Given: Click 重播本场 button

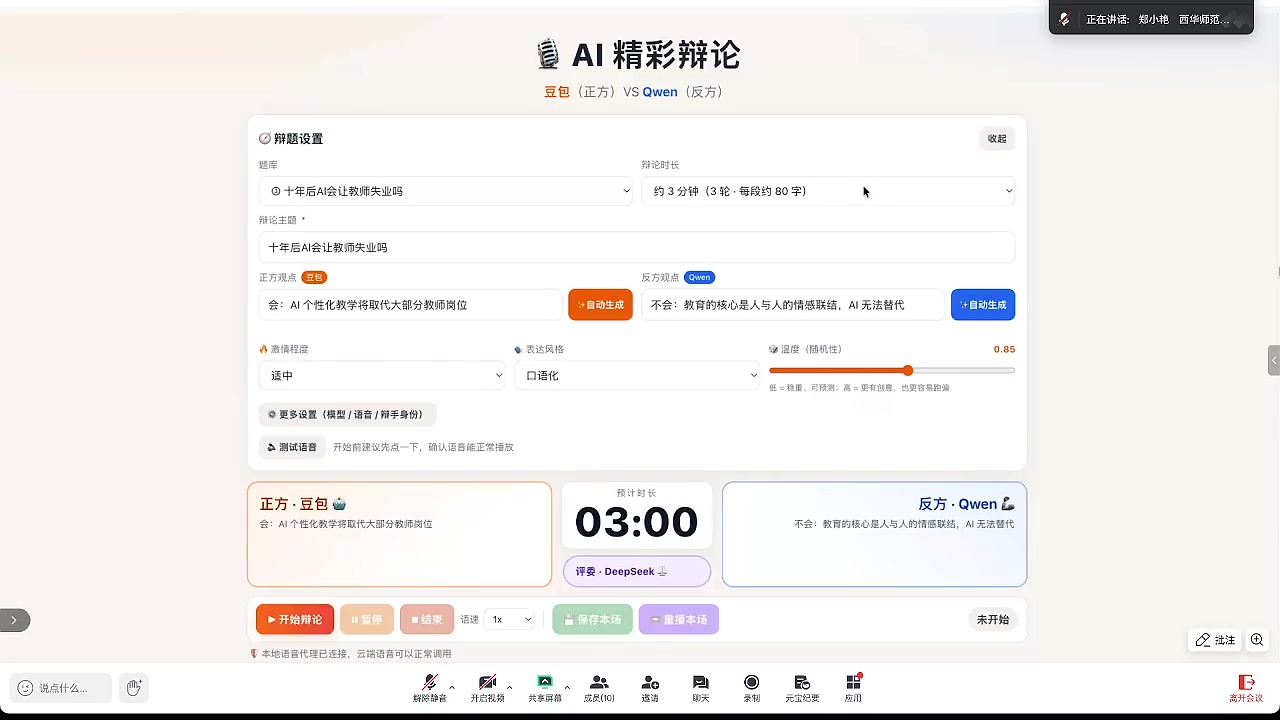Looking at the screenshot, I should tap(679, 620).
